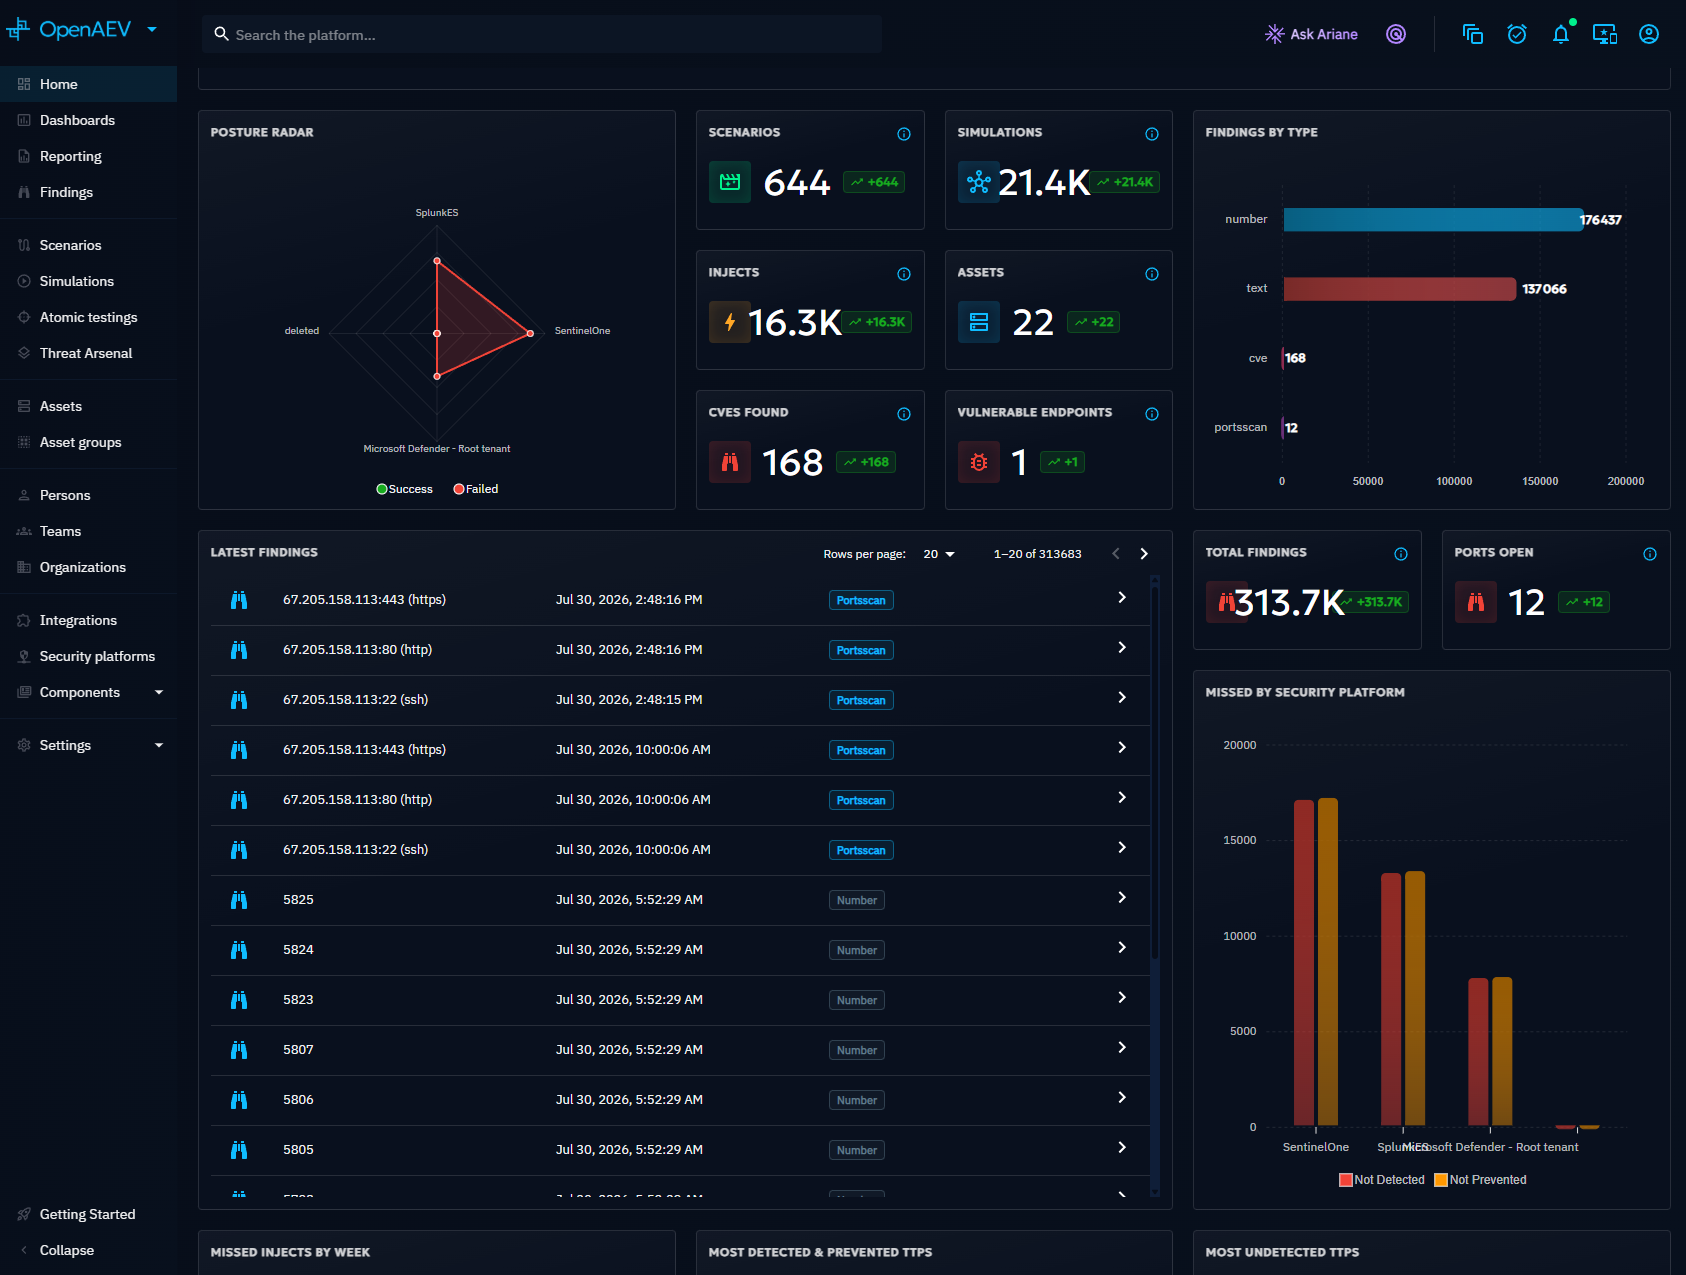Click the monitor star icon in top bar

1605,34
